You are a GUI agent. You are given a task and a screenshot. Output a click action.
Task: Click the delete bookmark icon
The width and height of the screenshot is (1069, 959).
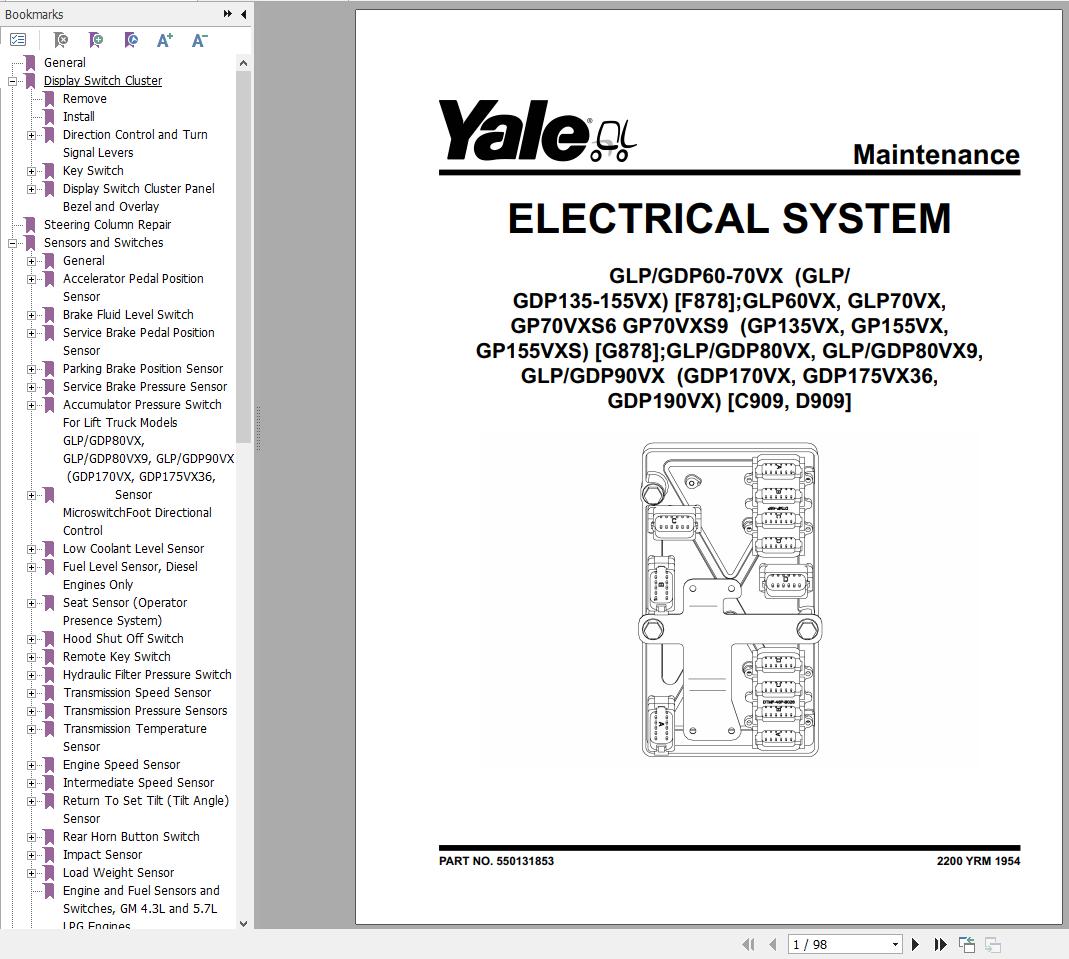[x=61, y=40]
